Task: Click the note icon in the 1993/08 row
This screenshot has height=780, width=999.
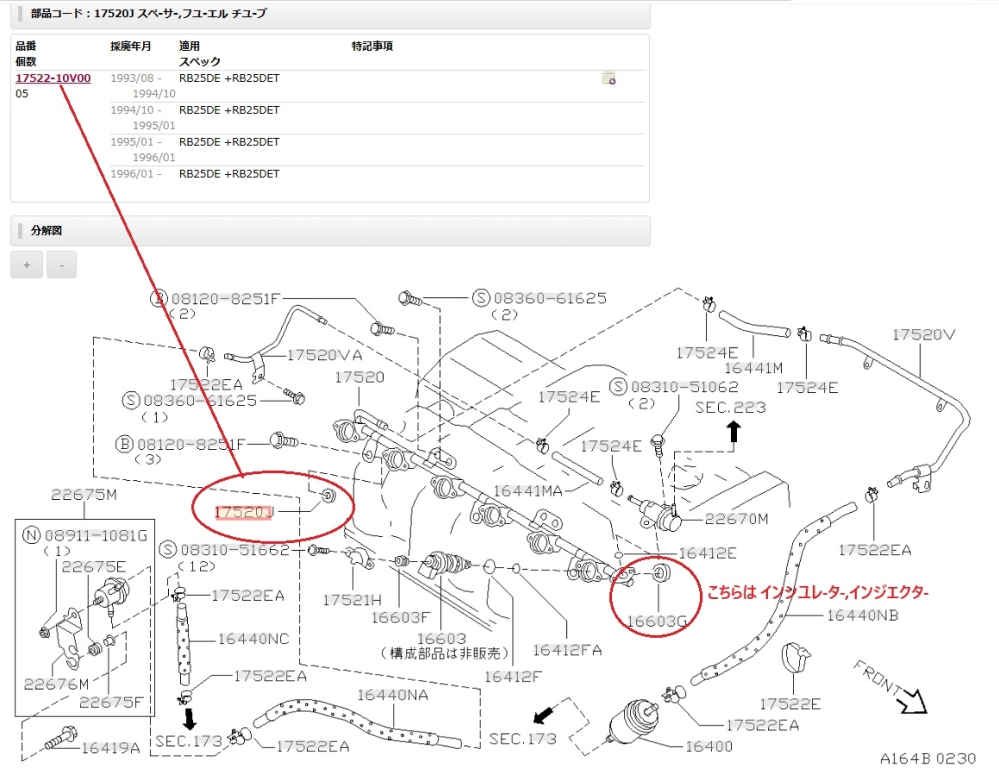Action: tap(608, 78)
